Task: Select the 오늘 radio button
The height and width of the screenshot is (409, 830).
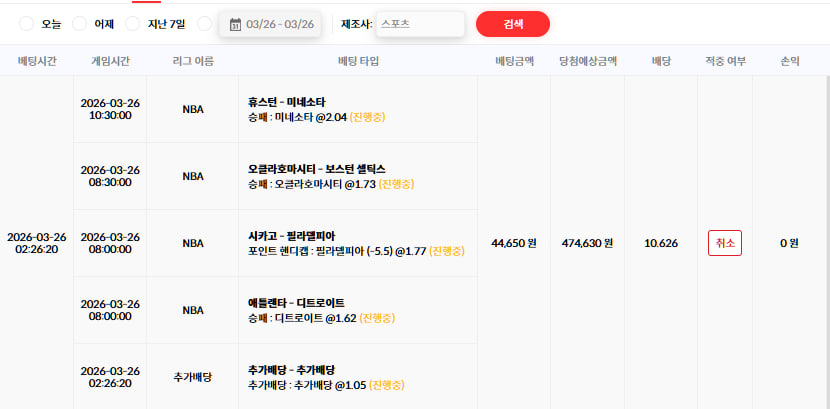Action: (26, 24)
